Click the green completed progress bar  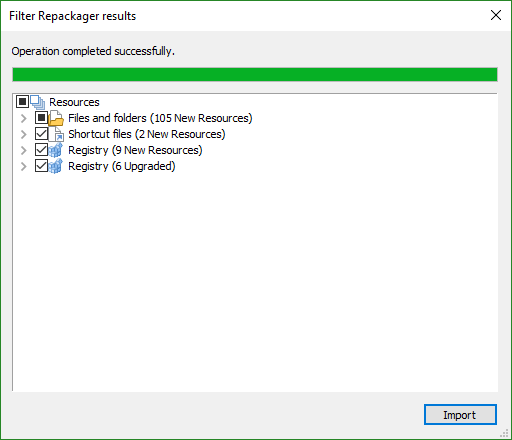tap(255, 74)
